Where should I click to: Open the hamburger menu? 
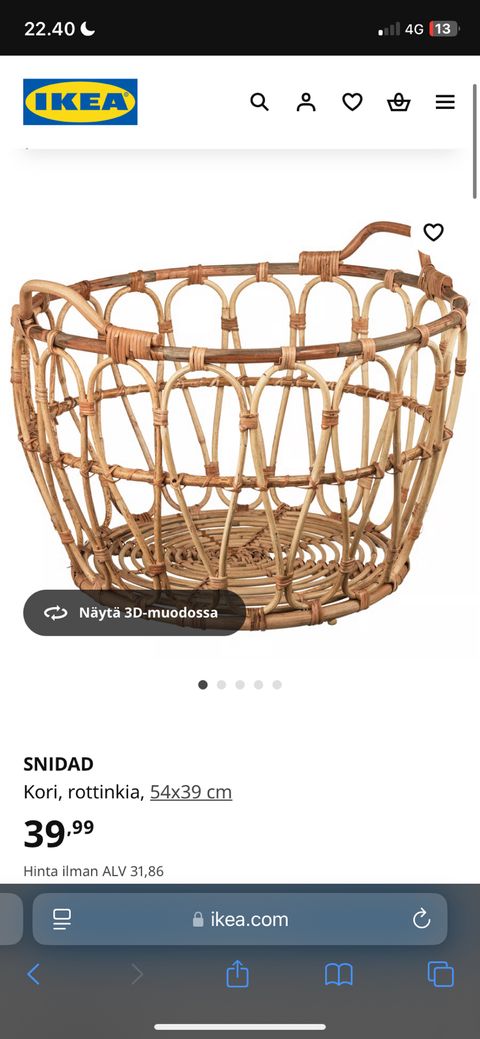tap(445, 101)
